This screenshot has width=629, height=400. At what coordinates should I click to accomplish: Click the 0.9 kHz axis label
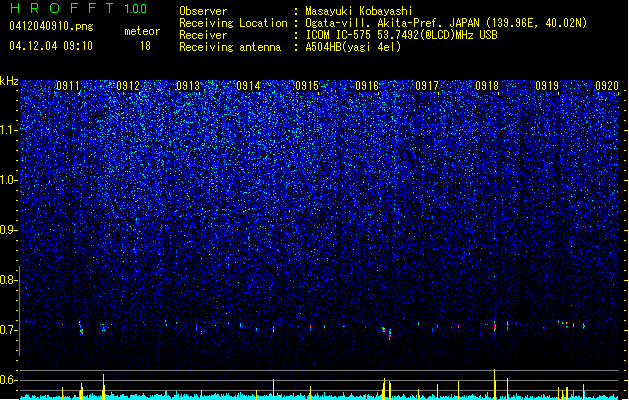9,230
